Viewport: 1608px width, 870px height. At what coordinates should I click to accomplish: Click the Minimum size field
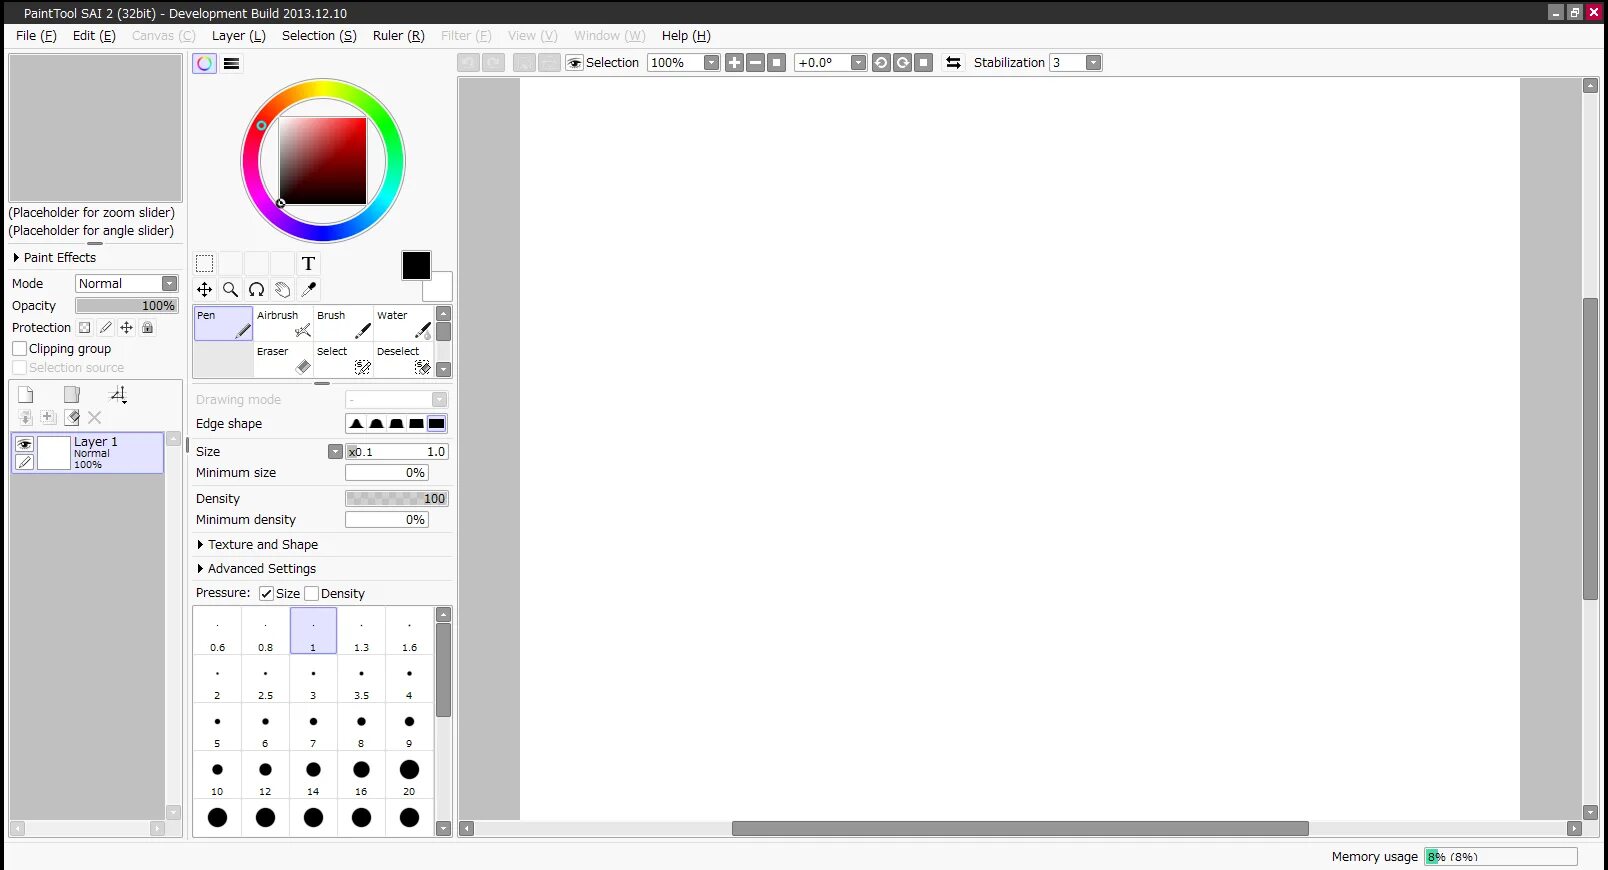point(387,473)
